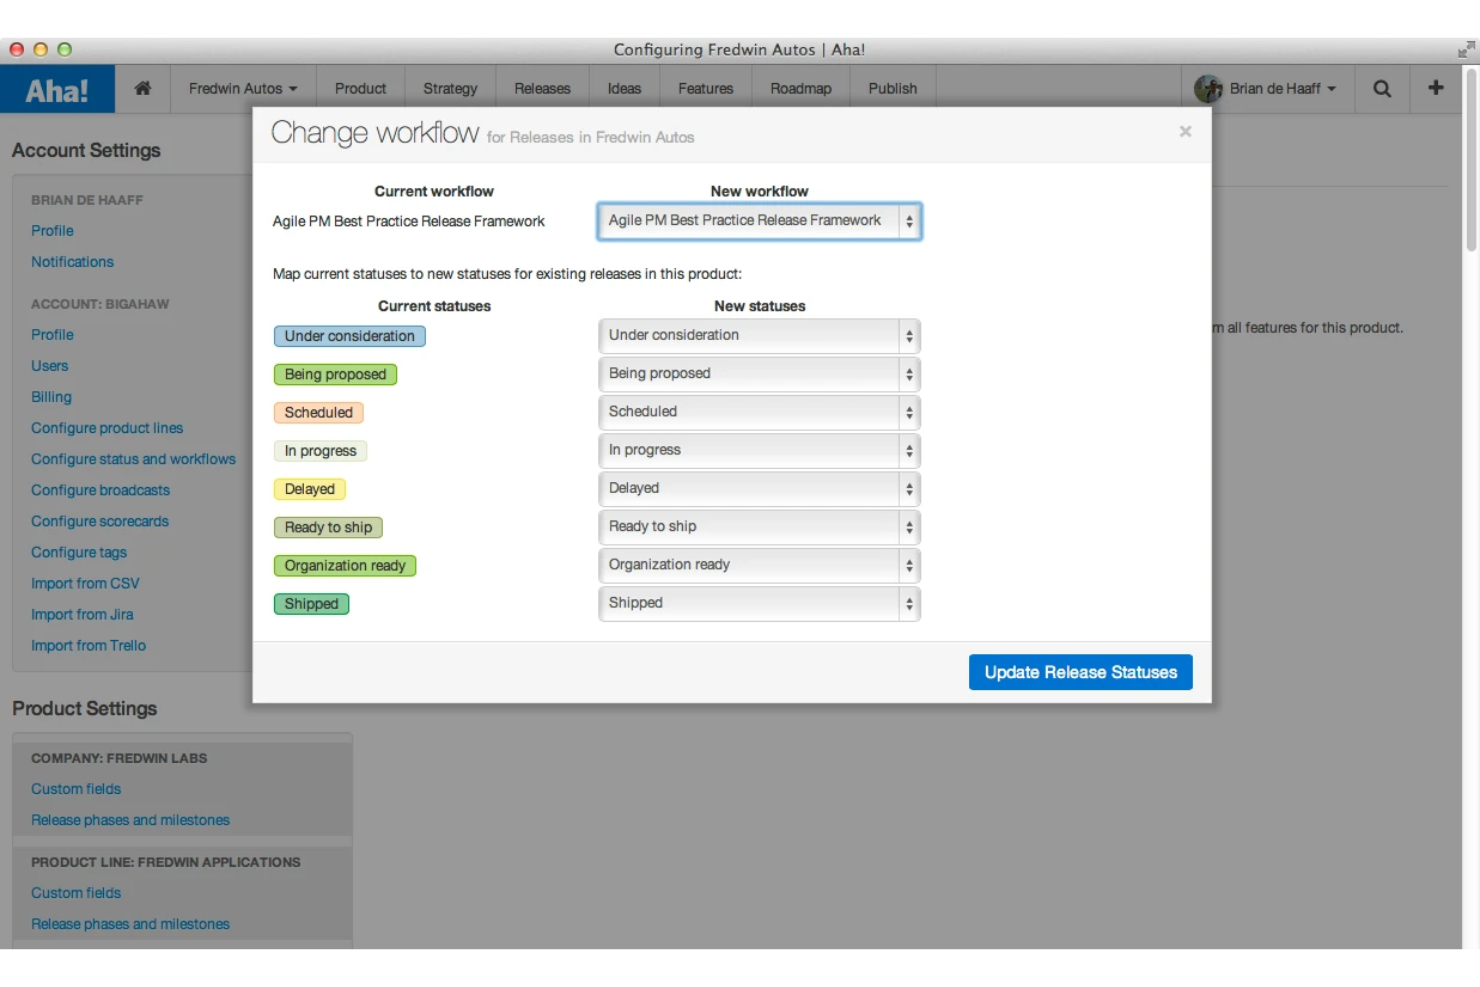Click green Organization ready badge
The height and width of the screenshot is (987, 1480).
(x=345, y=565)
